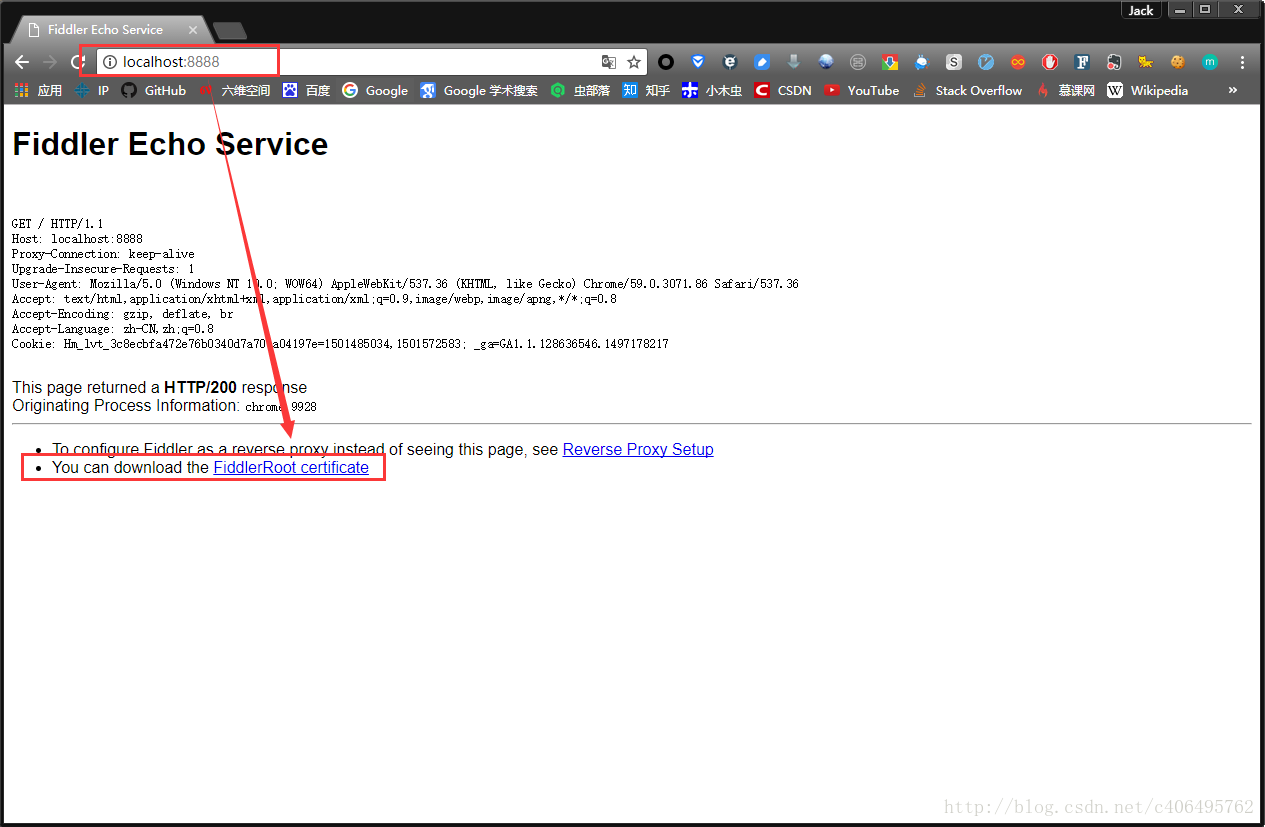Click the cookie extension icon

[1177, 62]
